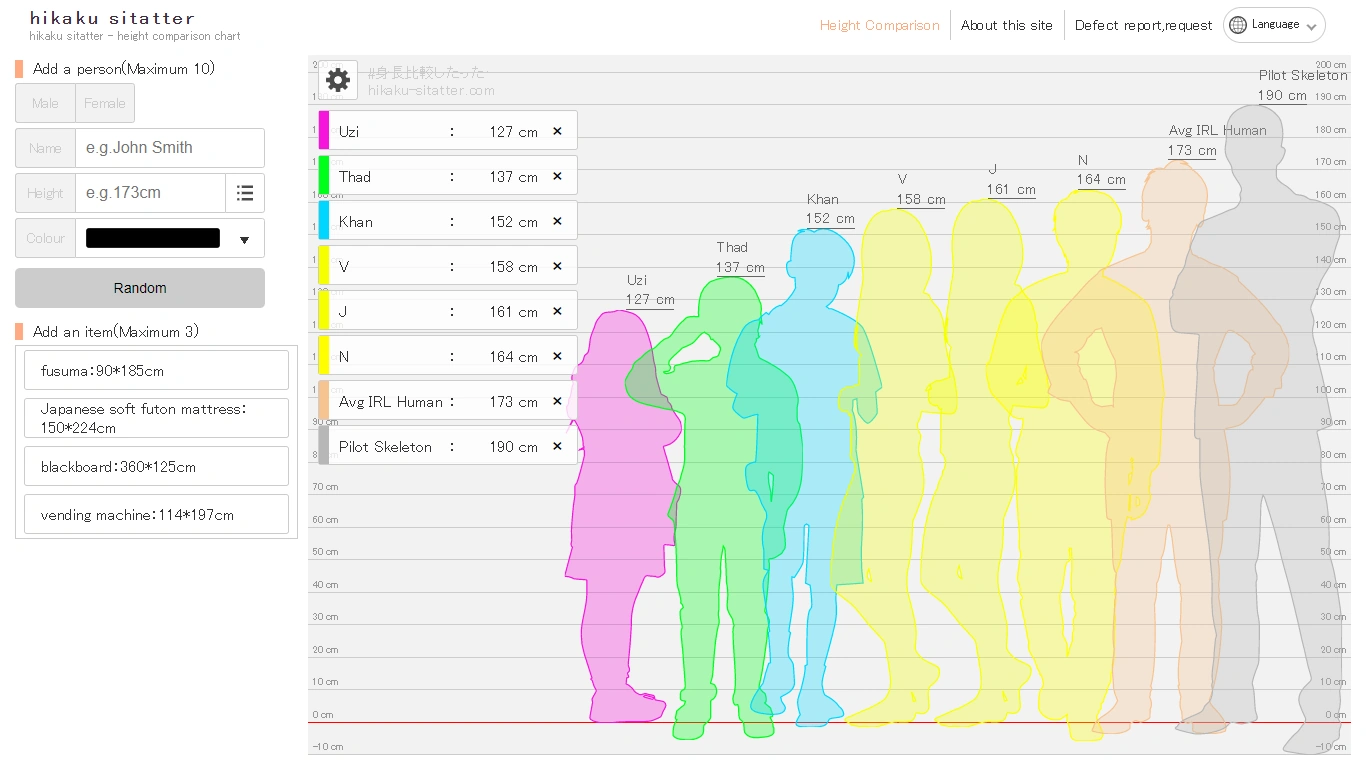Remove Khan from the comparison list
The image size is (1366, 768).
[557, 220]
